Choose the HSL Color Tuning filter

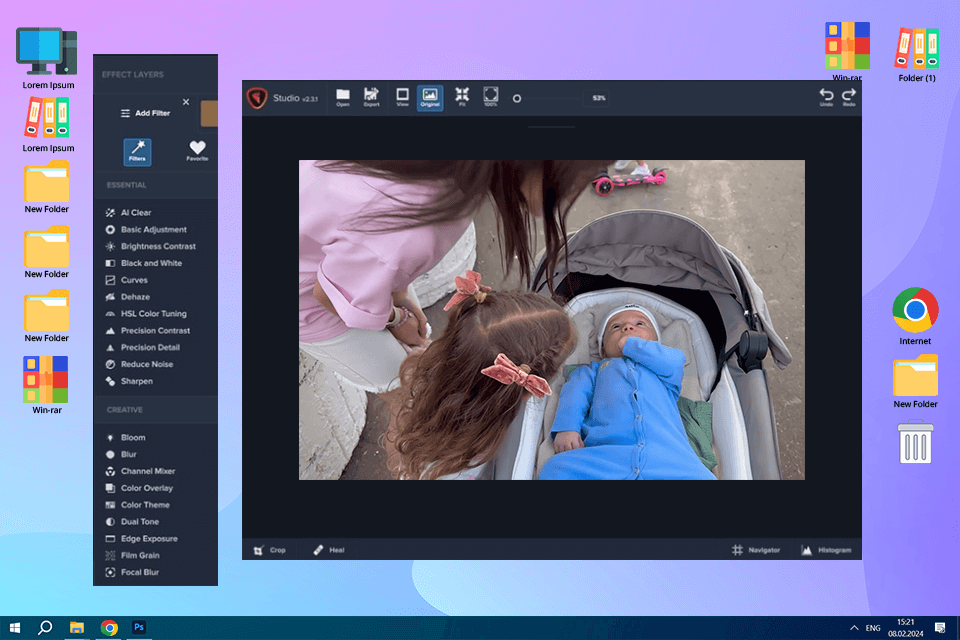tap(146, 314)
